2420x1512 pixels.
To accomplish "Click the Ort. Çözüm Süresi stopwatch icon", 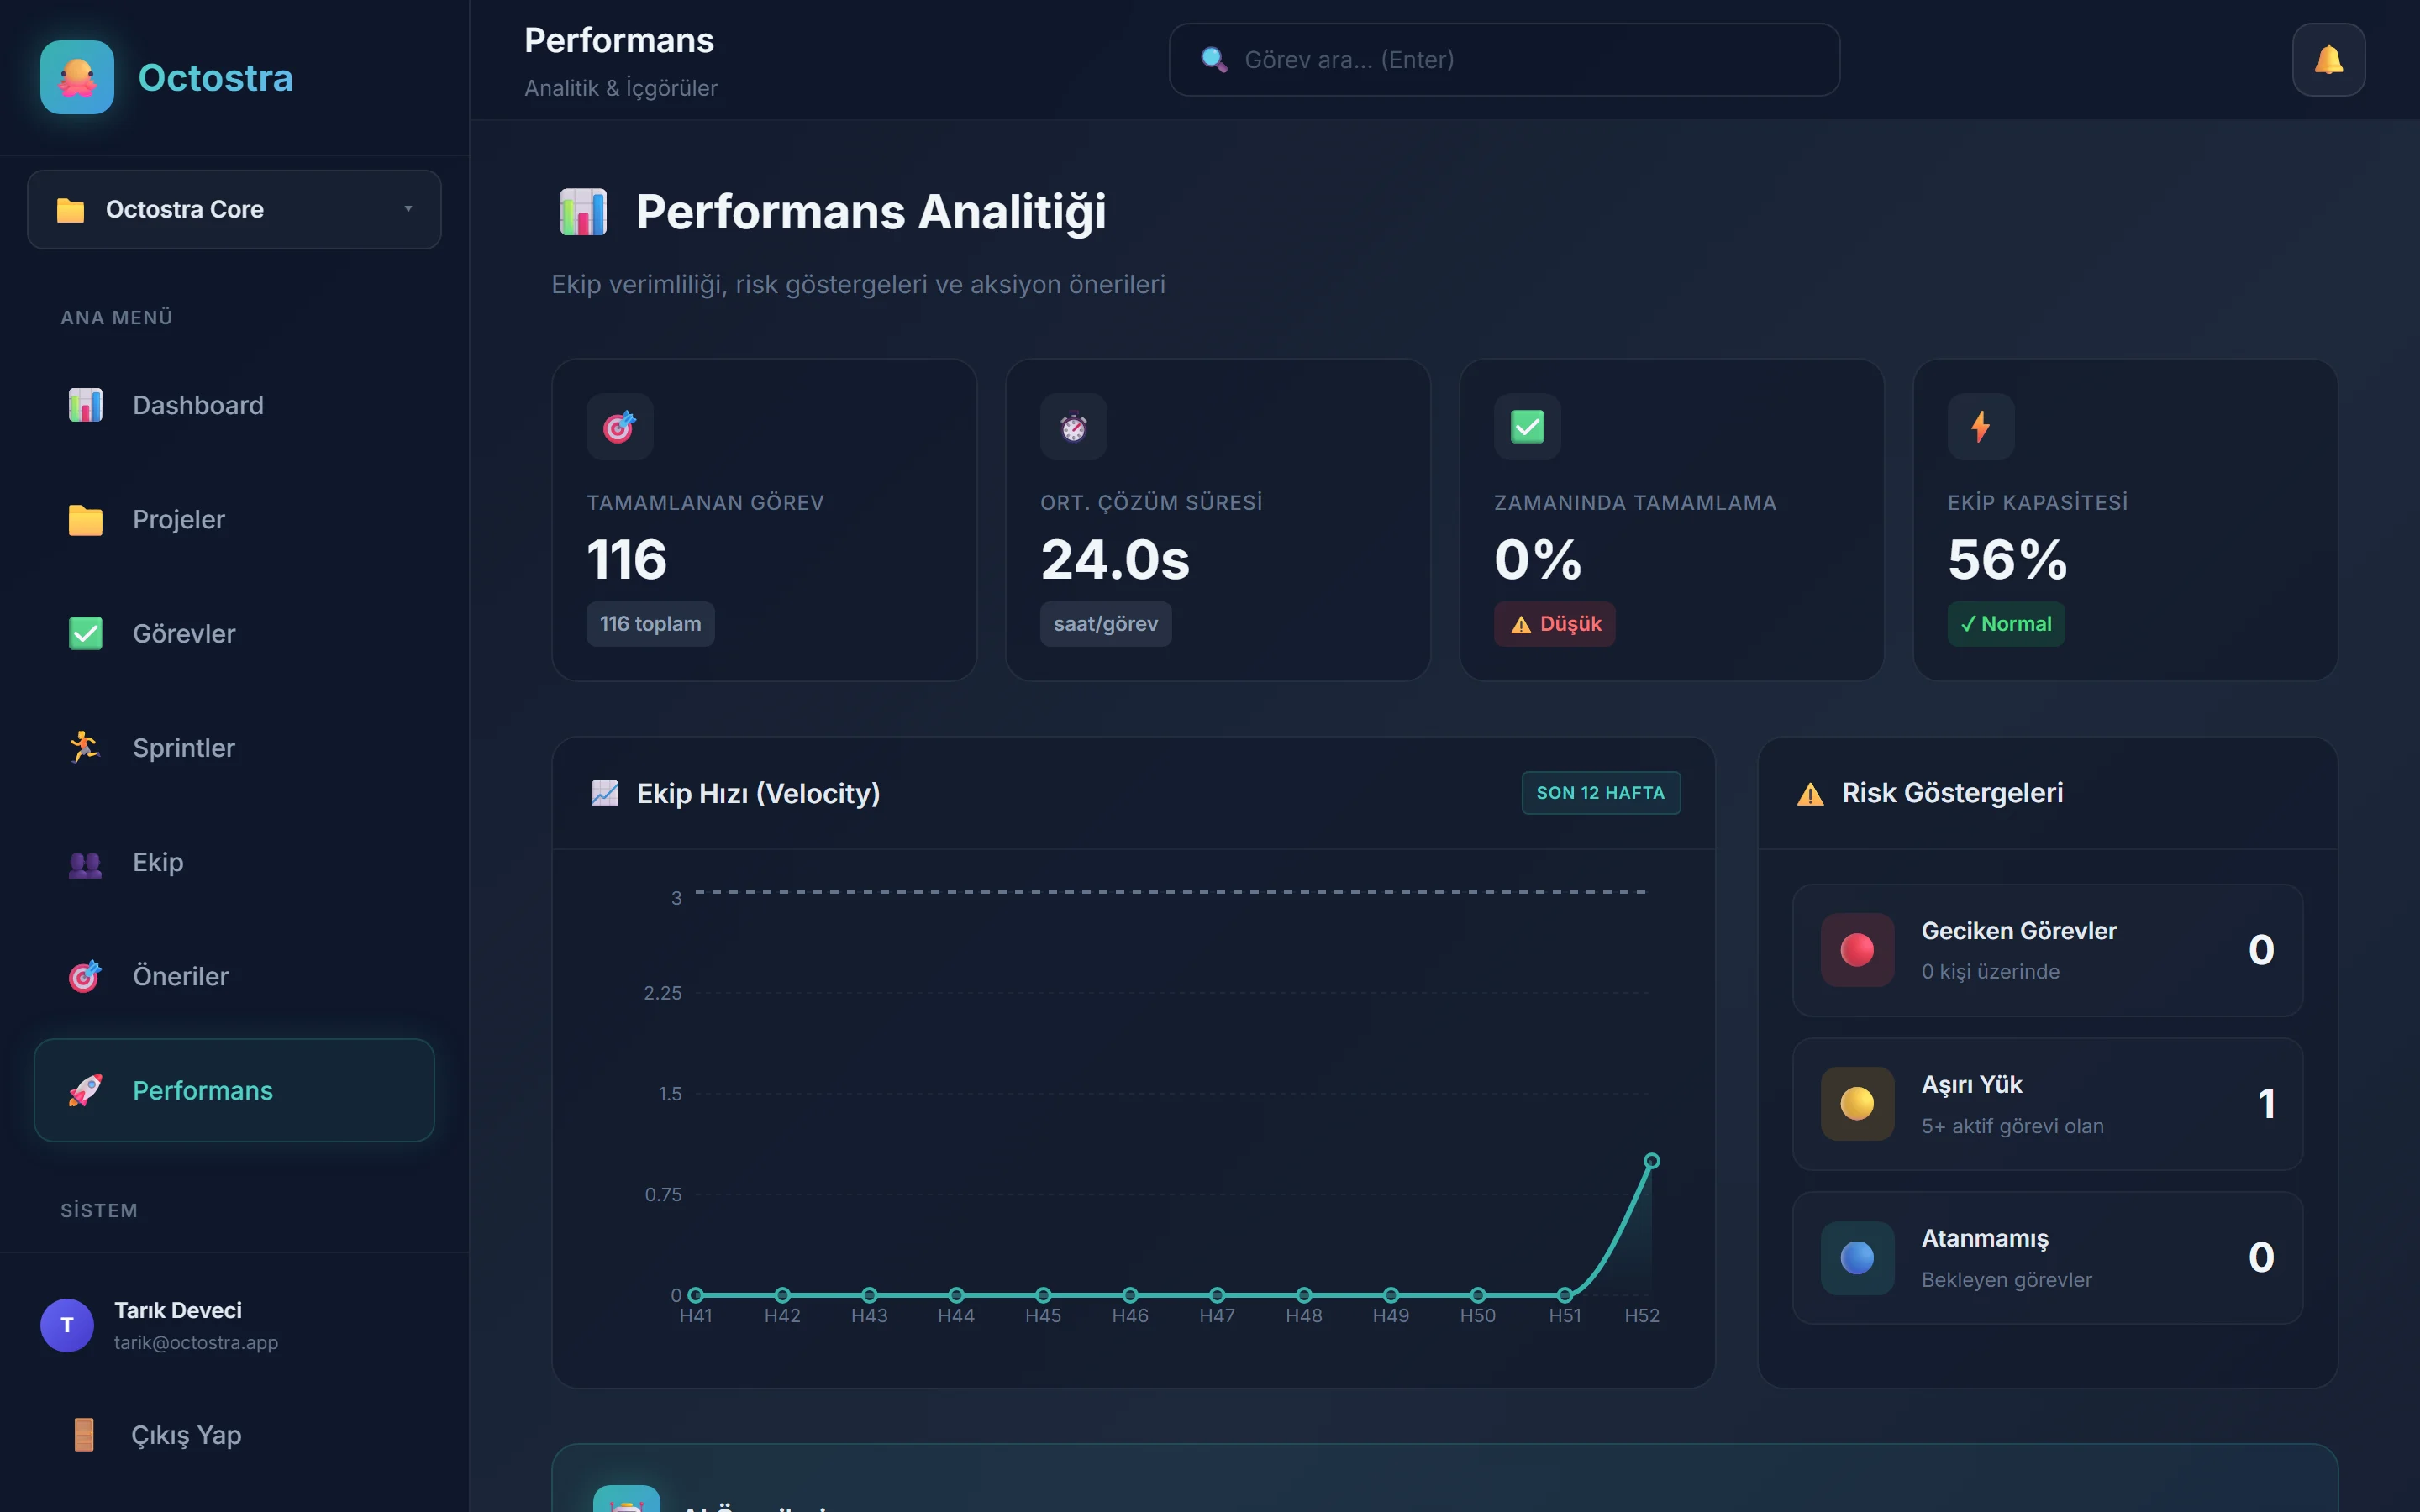I will click(1073, 427).
